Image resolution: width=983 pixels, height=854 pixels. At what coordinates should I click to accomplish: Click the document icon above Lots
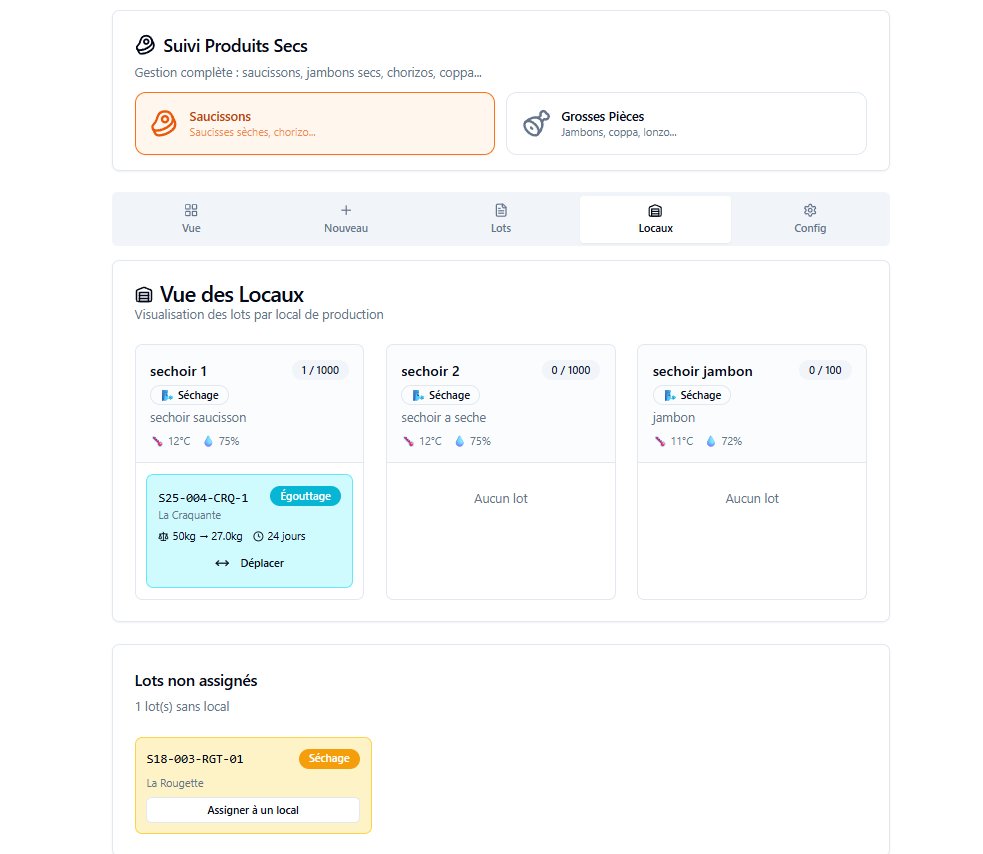(501, 210)
